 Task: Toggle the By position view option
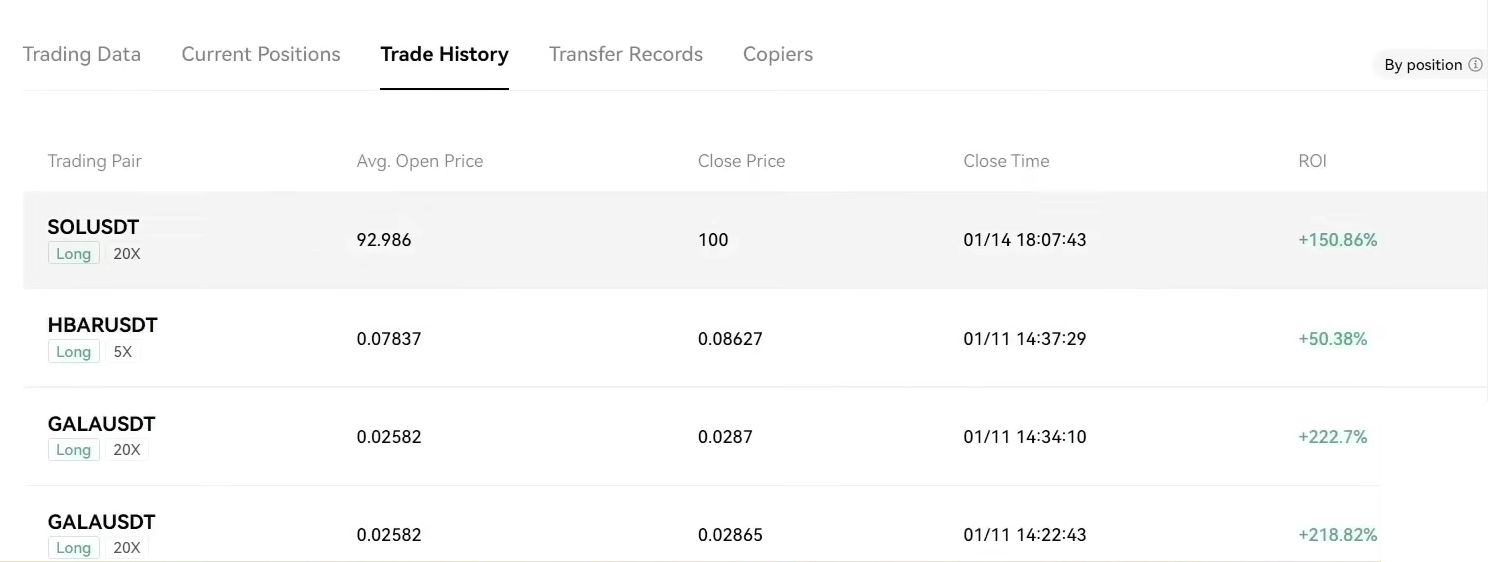(1422, 65)
